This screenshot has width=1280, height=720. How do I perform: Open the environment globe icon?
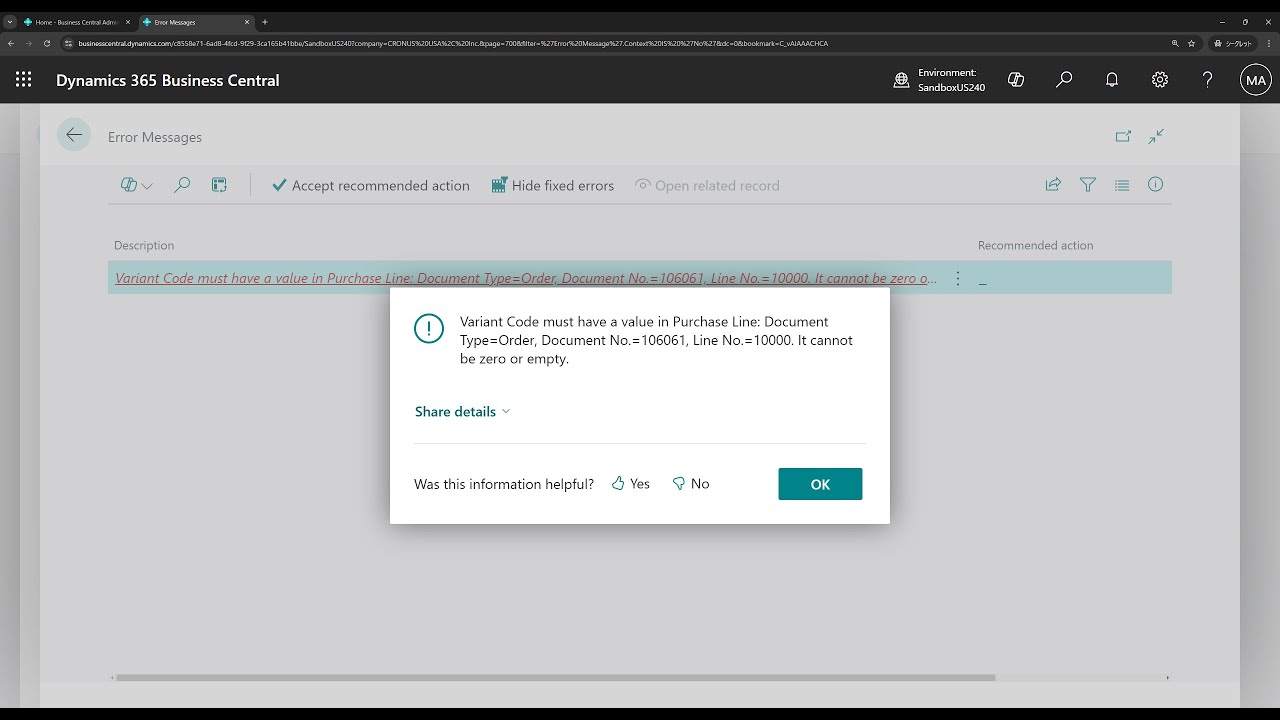click(x=901, y=80)
